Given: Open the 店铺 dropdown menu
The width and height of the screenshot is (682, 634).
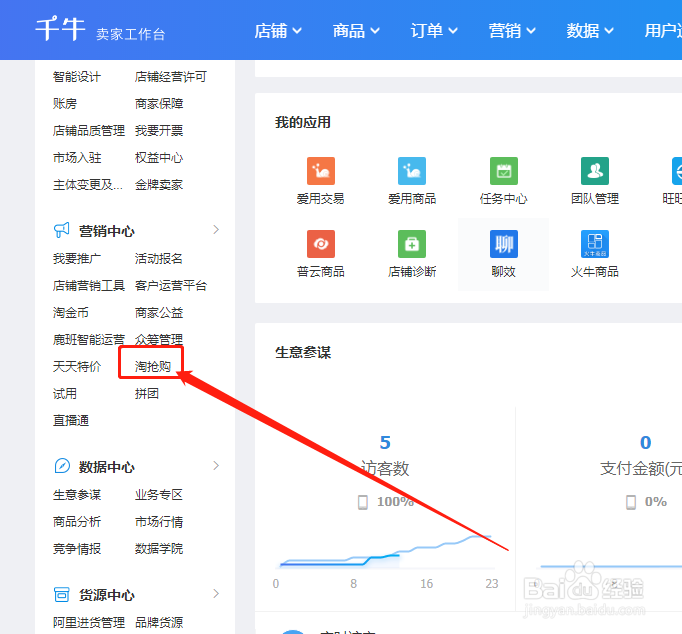Looking at the screenshot, I should coord(278,31).
